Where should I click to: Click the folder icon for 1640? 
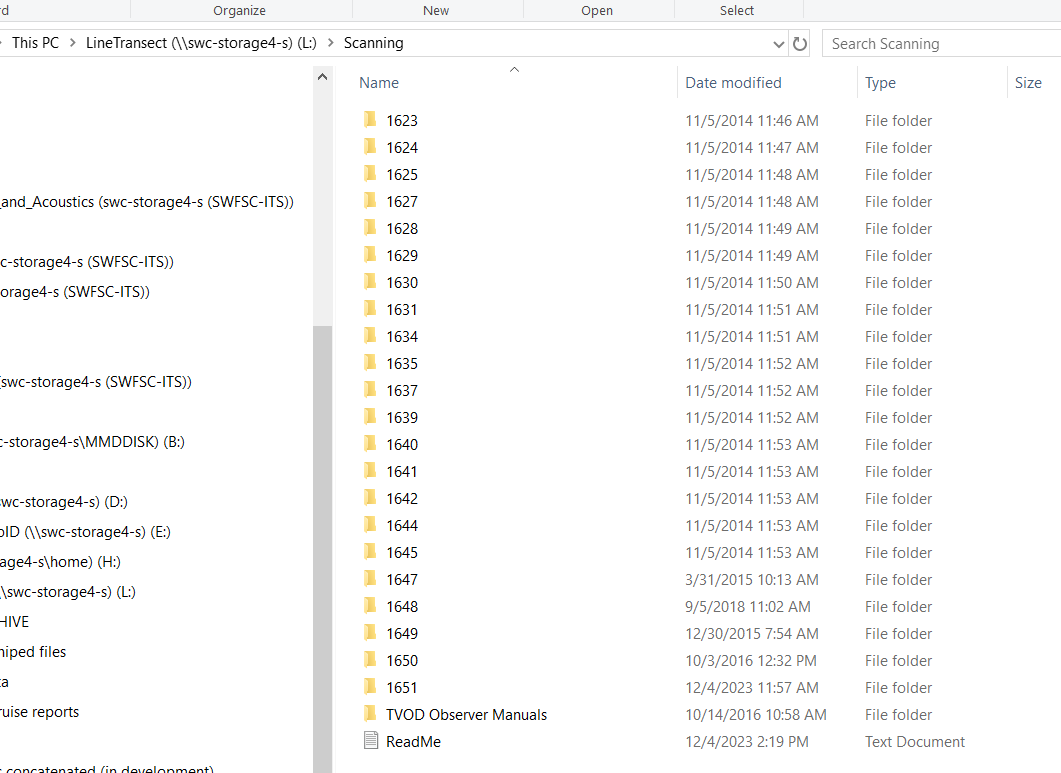pos(370,445)
